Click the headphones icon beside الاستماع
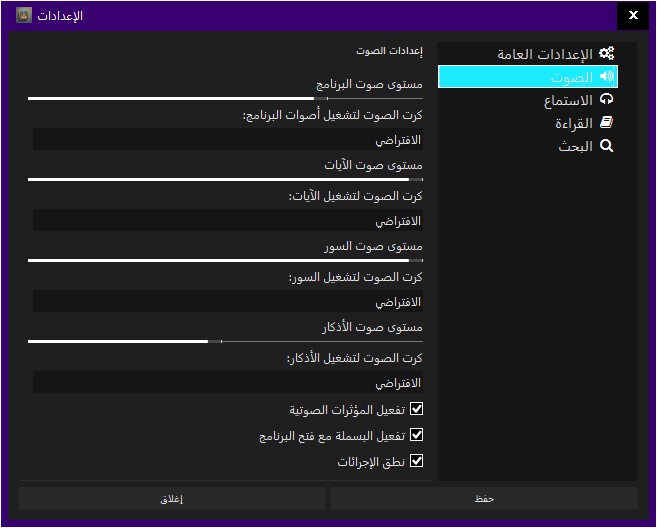 (x=606, y=99)
